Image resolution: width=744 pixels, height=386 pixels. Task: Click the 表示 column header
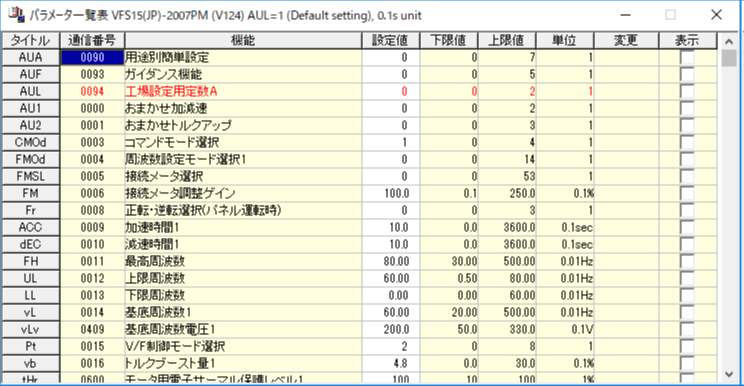(687, 40)
